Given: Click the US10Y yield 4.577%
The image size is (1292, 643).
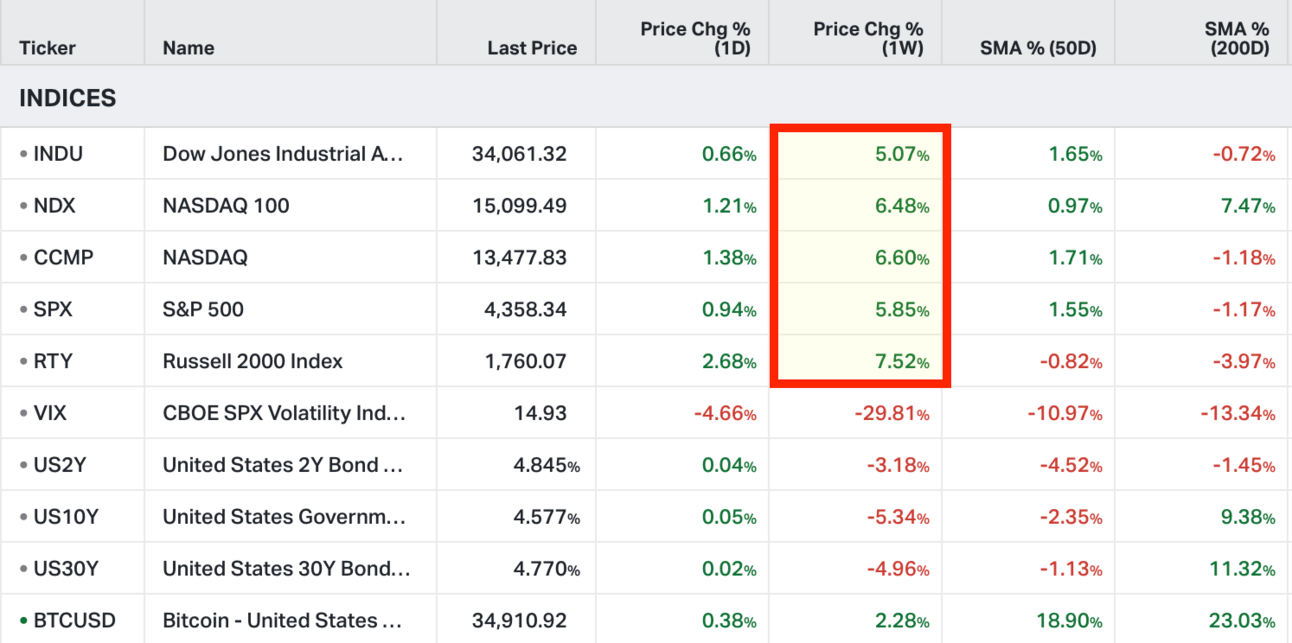Looking at the screenshot, I should (x=548, y=517).
